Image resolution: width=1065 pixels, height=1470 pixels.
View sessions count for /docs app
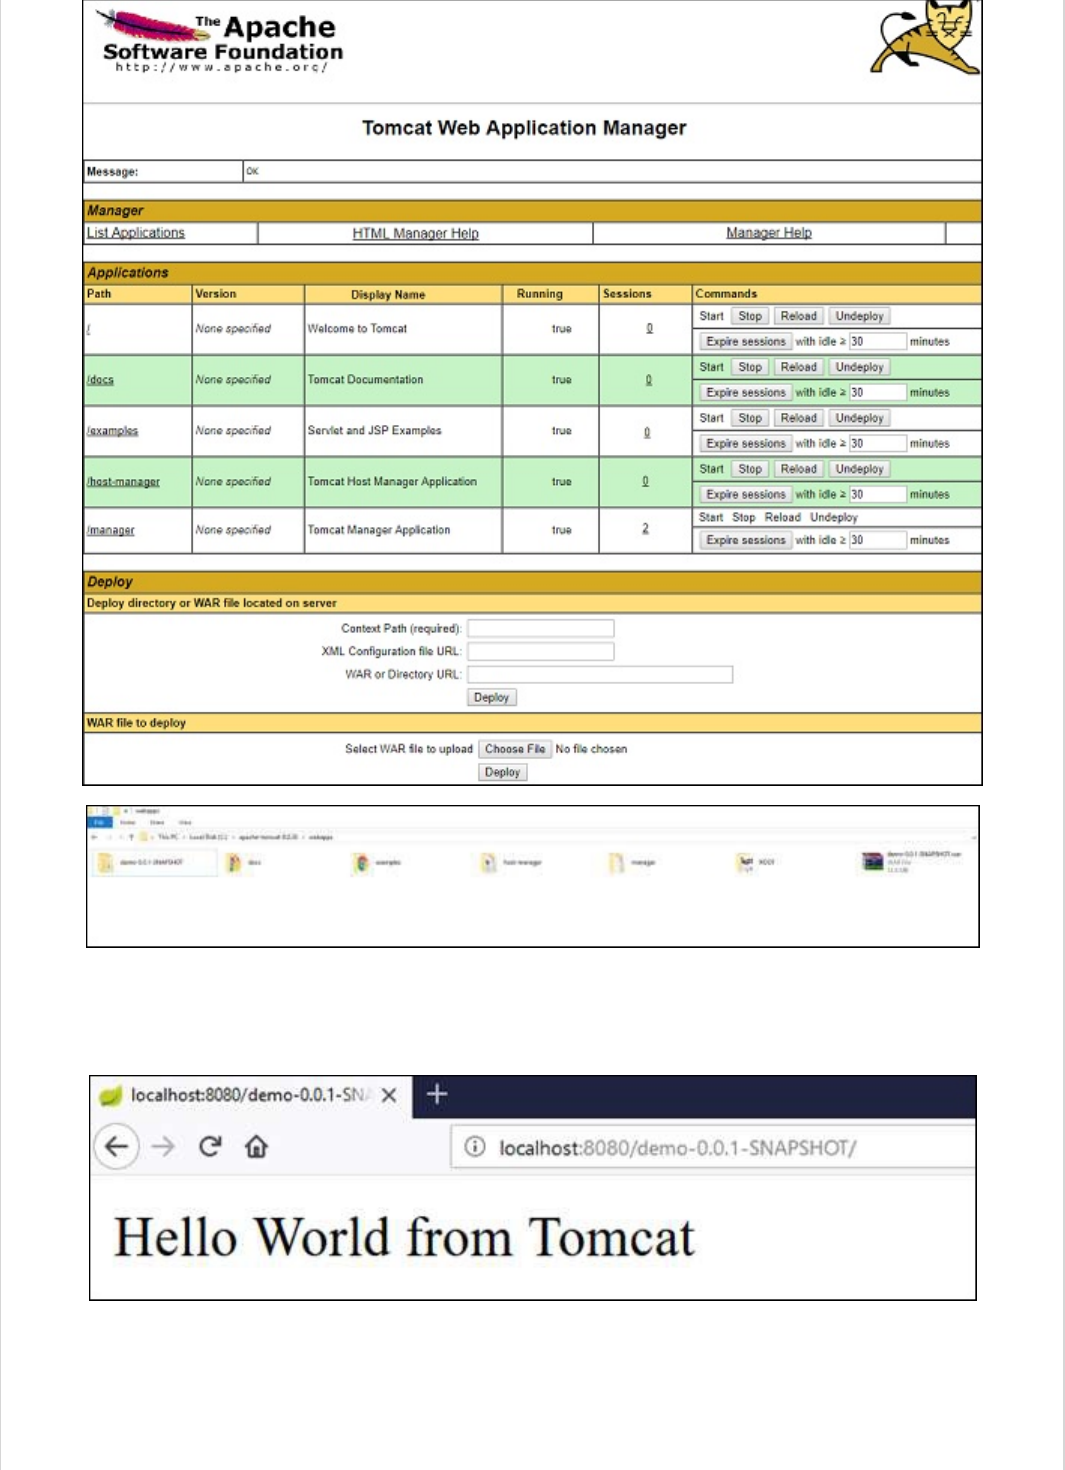(648, 380)
